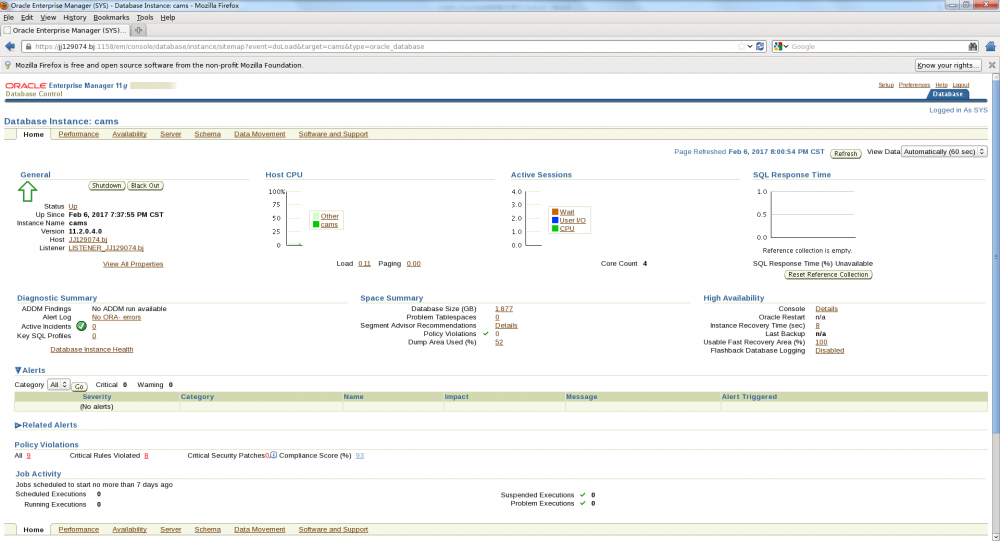Click the No ORA- errors link
Image resolution: width=1000 pixels, height=541 pixels.
[116, 317]
